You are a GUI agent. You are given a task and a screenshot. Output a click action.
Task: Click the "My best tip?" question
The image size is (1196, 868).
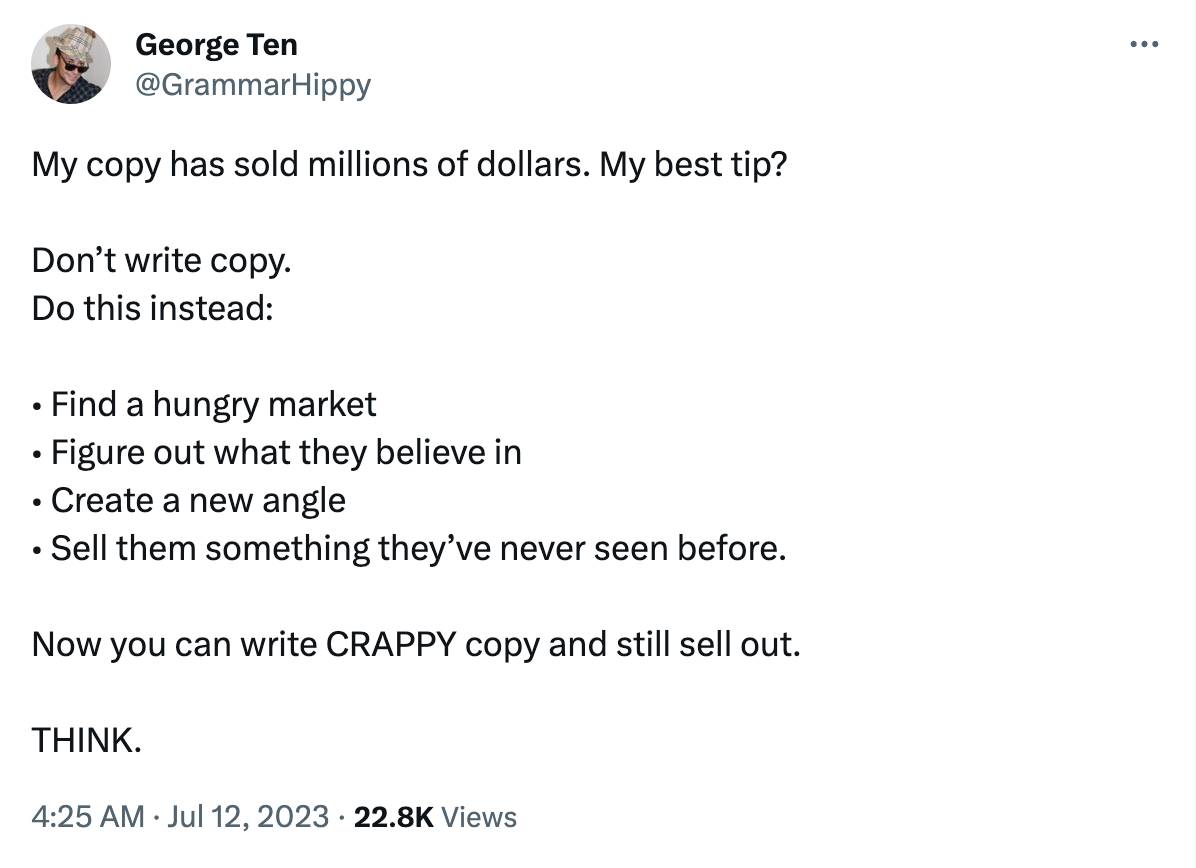pyautogui.click(x=693, y=164)
